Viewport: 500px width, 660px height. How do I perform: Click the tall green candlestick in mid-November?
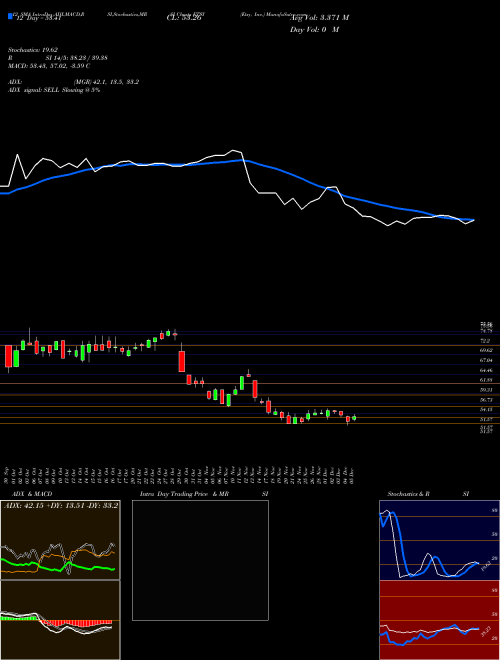(x=242, y=383)
